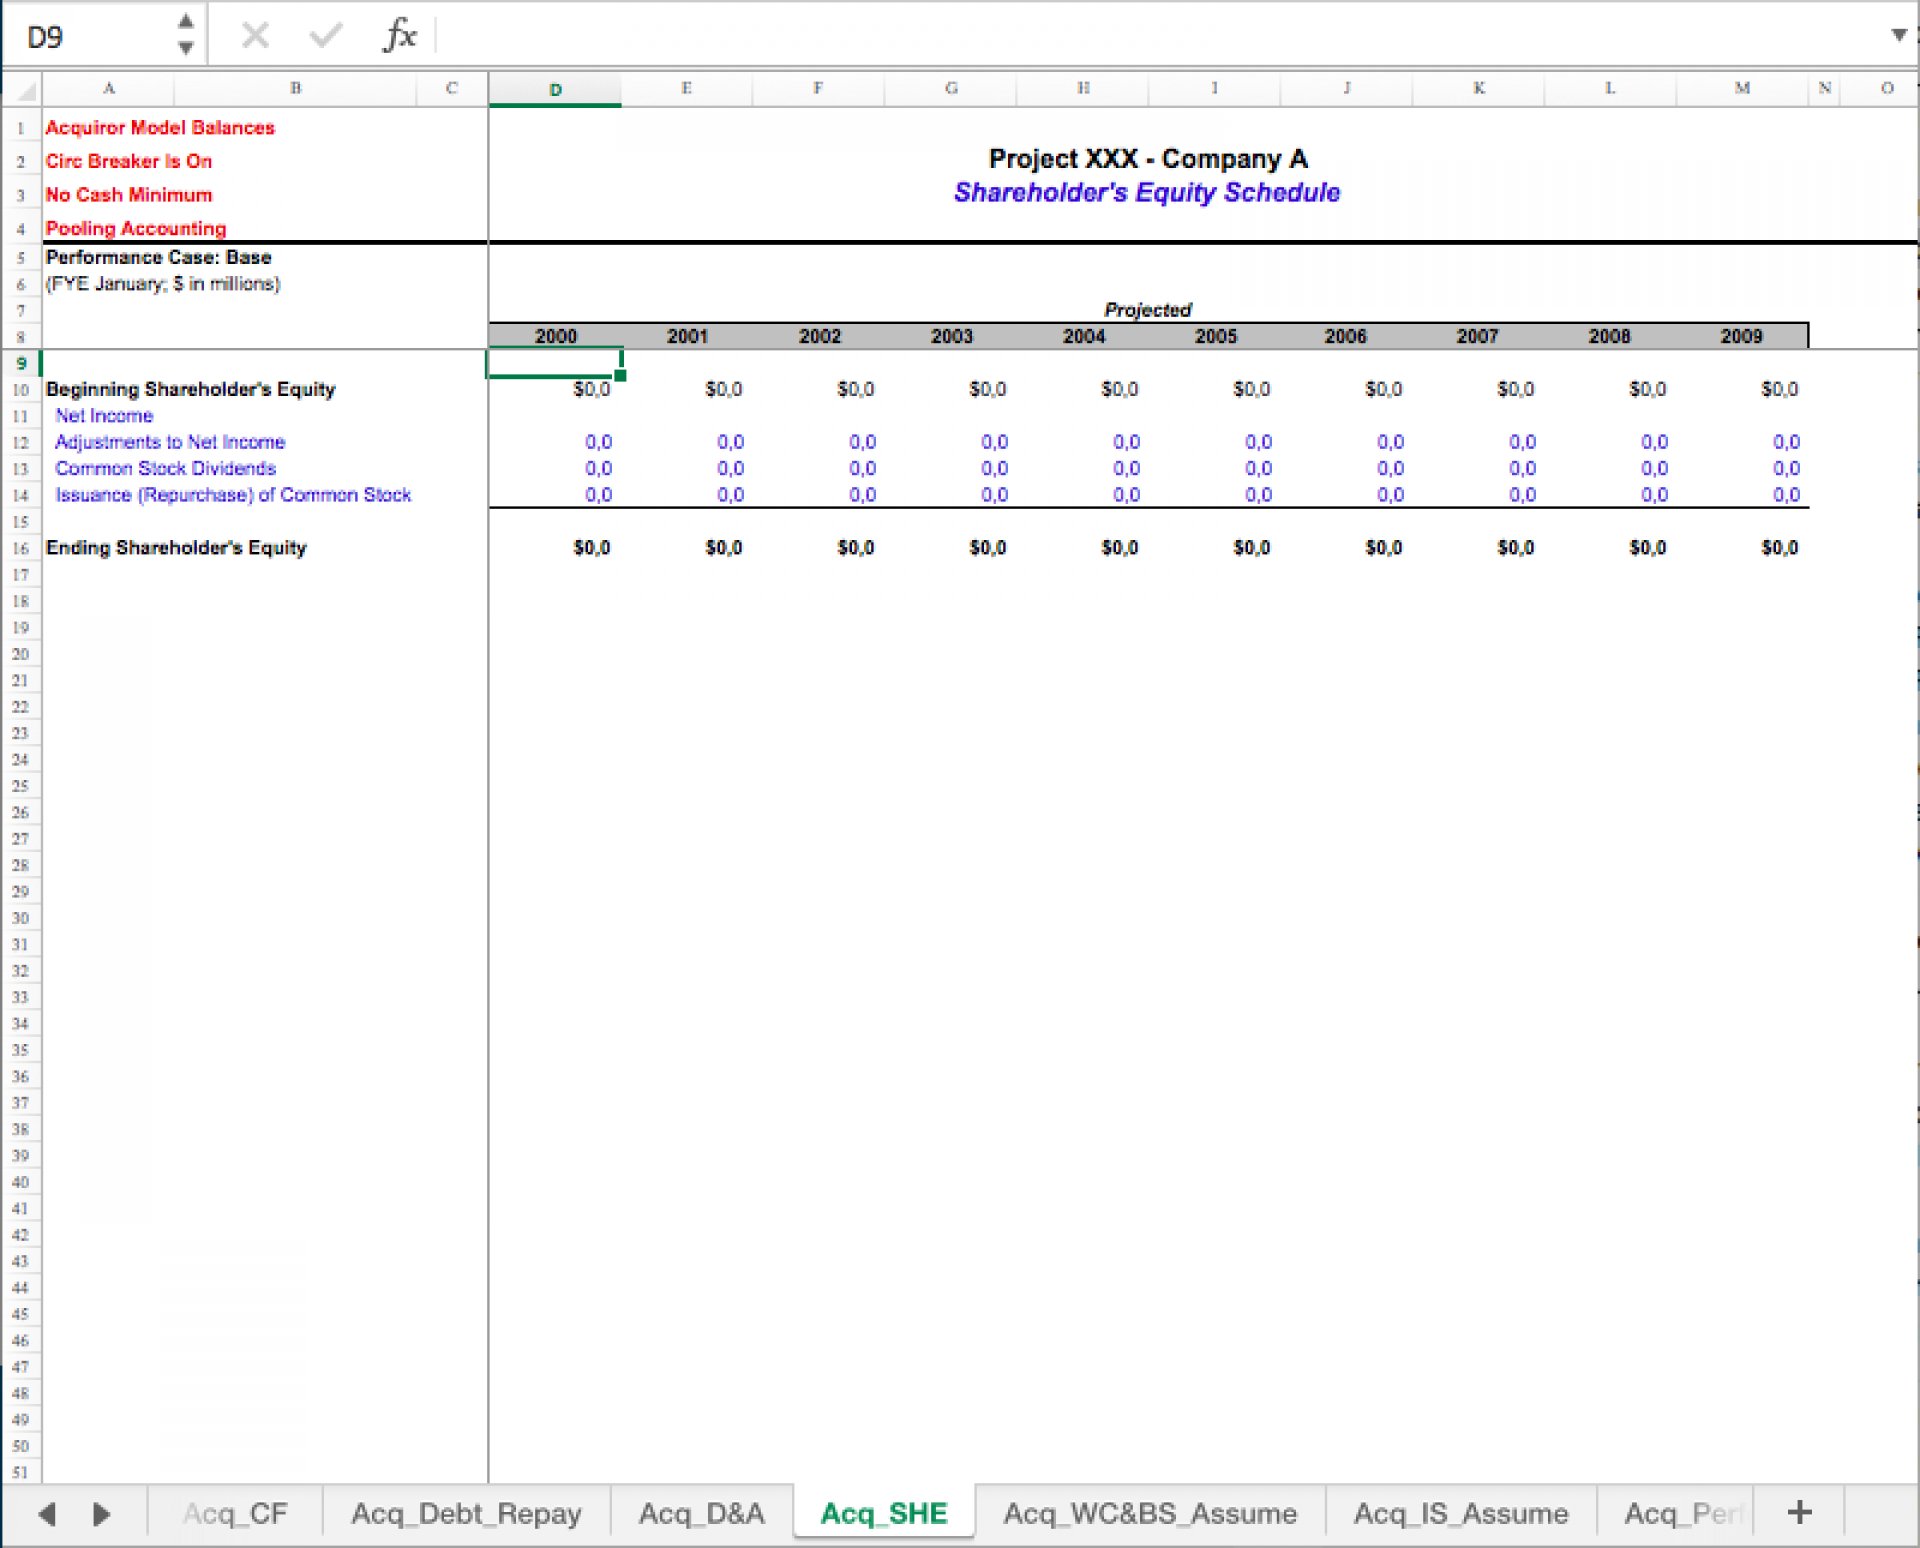Switch to the Acq_IS_Assume sheet tab

[x=1461, y=1513]
